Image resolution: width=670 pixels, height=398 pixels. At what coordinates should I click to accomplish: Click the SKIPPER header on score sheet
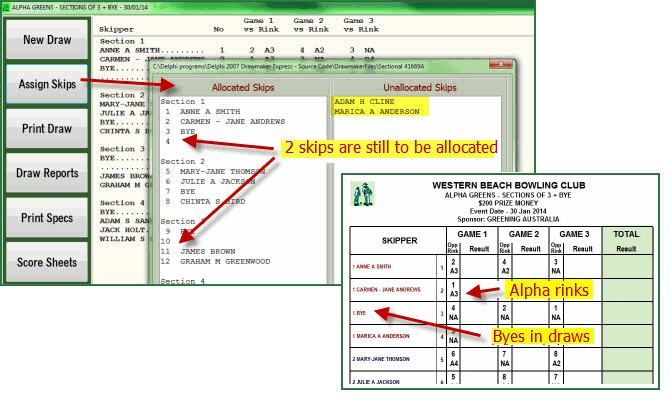pyautogui.click(x=399, y=241)
